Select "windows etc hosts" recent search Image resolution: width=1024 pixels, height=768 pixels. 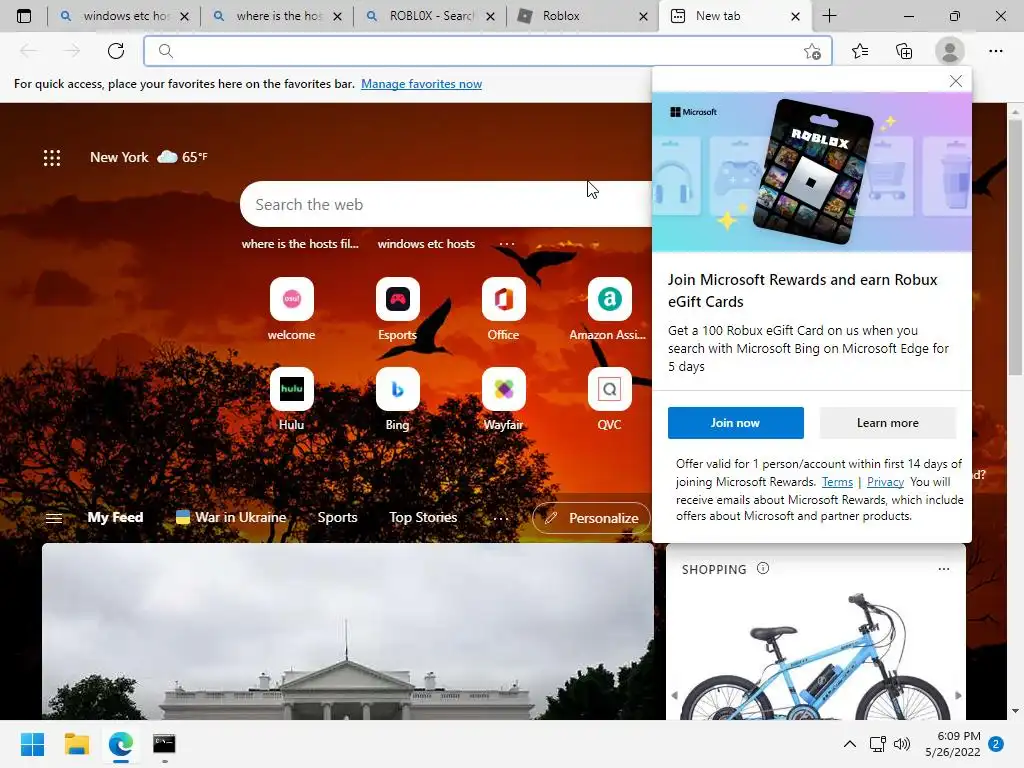tap(426, 244)
